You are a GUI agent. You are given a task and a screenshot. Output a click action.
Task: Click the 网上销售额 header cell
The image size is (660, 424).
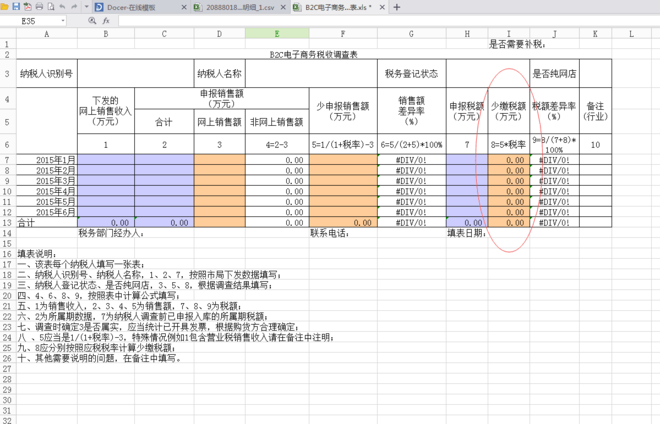tap(219, 122)
